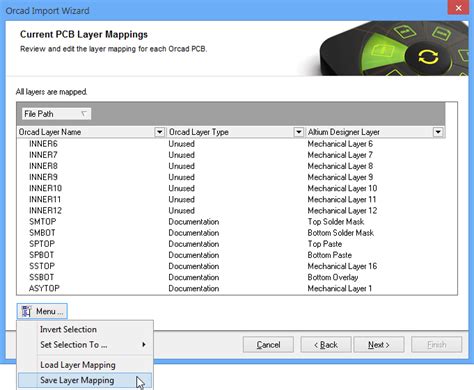Viewport: 474px width, 390px height.
Task: Click the Finish button
Action: 437,345
